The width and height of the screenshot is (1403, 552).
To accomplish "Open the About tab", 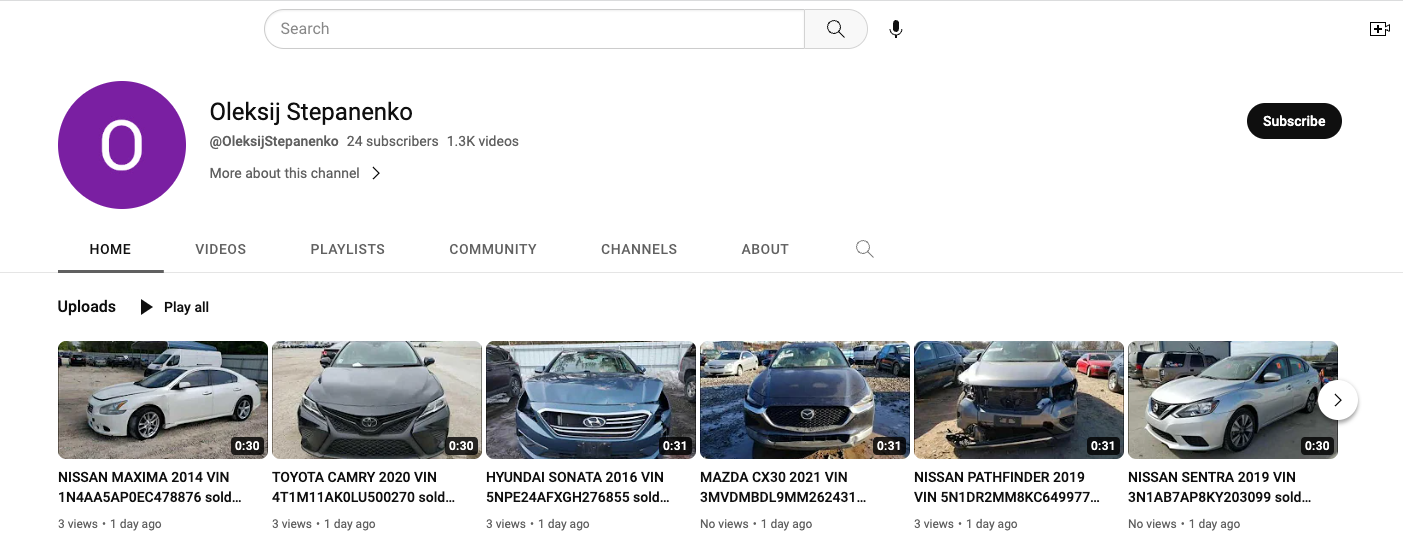I will click(x=765, y=249).
